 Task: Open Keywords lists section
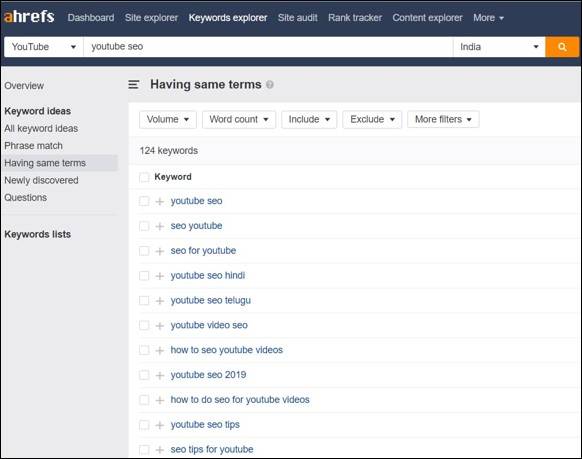tap(37, 235)
